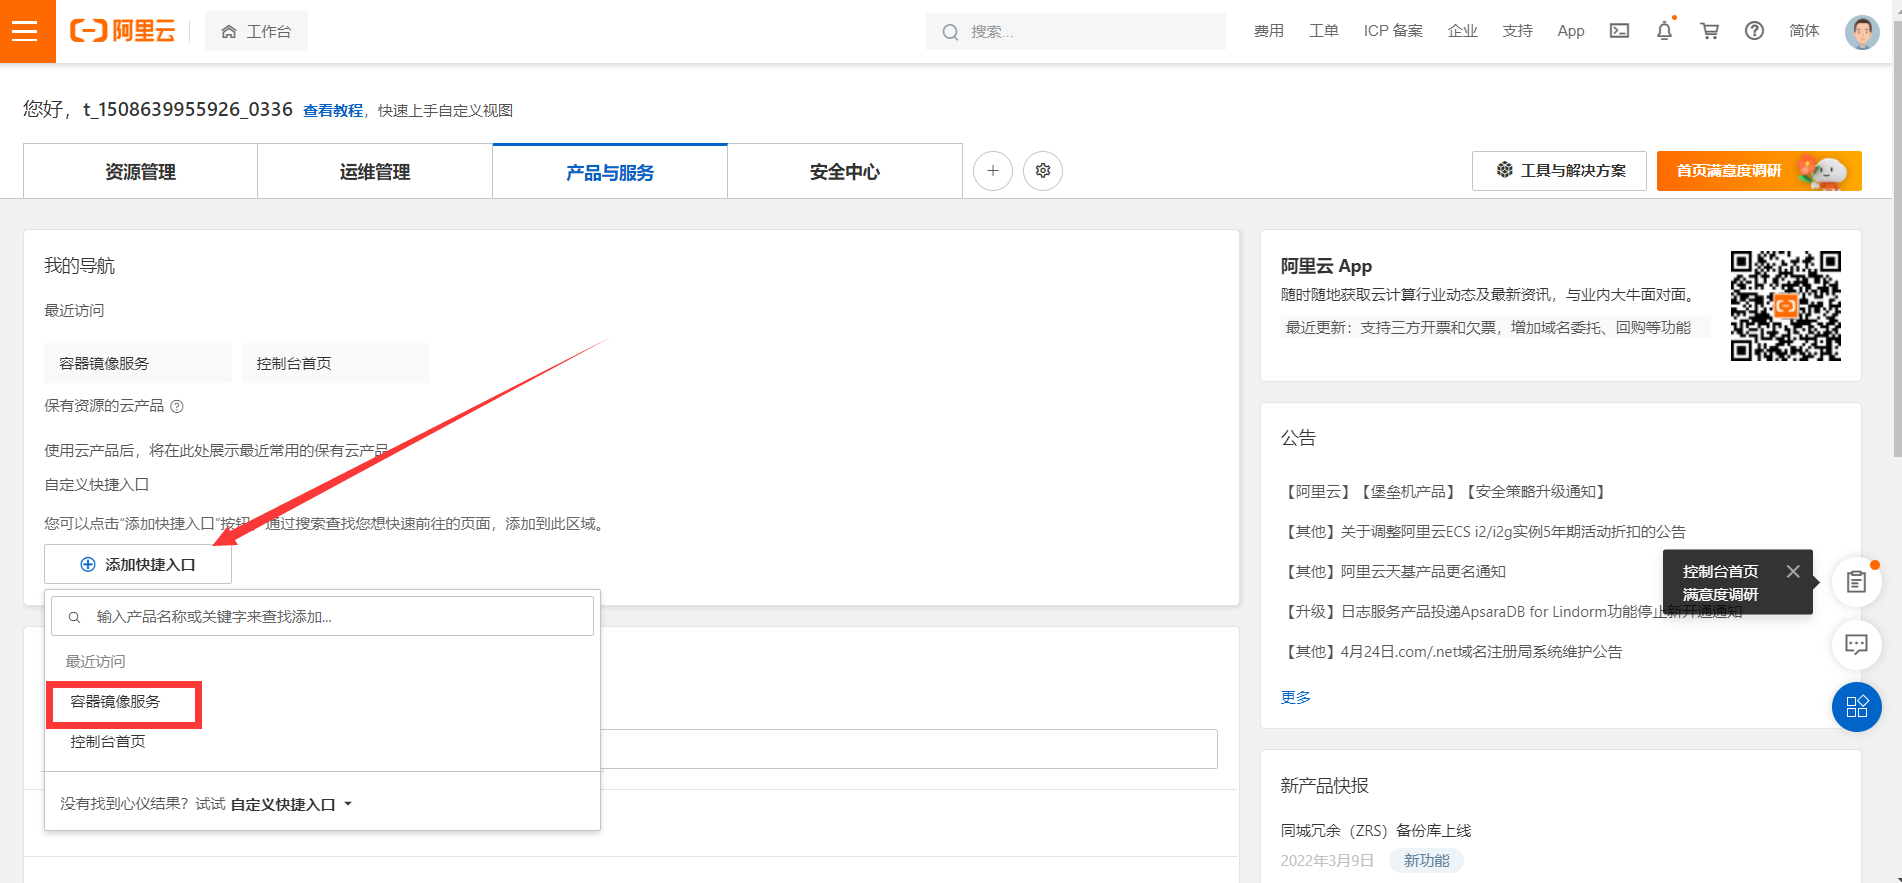This screenshot has height=883, width=1902.
Task: Click the 添加快捷入口 button
Action: [x=138, y=564]
